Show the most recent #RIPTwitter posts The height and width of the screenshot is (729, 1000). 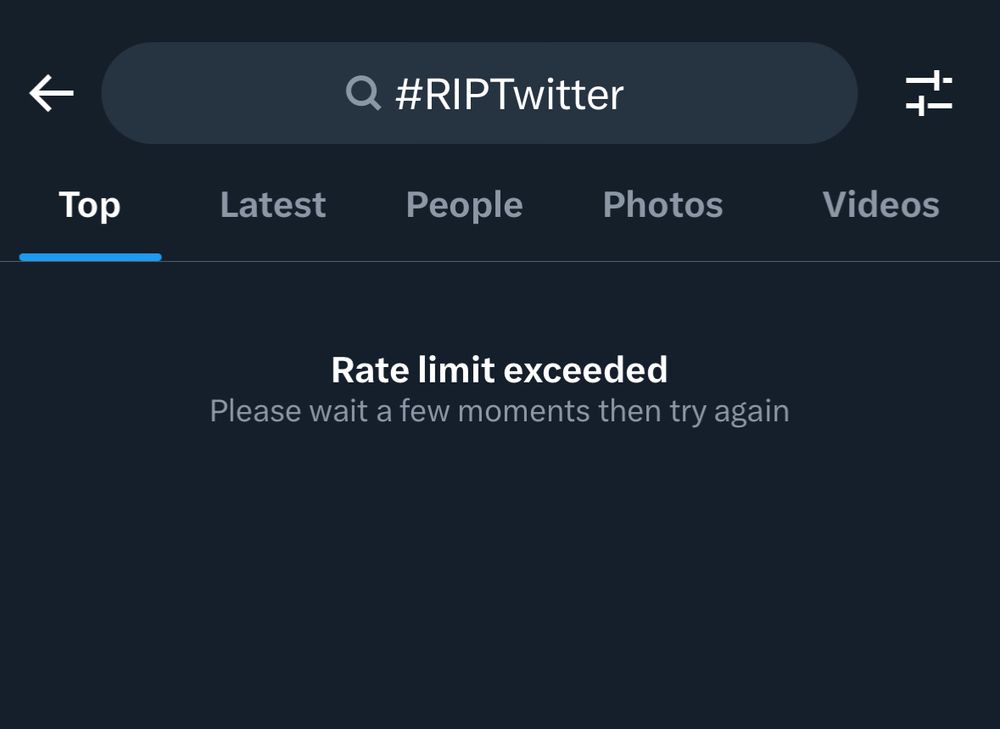pos(272,205)
